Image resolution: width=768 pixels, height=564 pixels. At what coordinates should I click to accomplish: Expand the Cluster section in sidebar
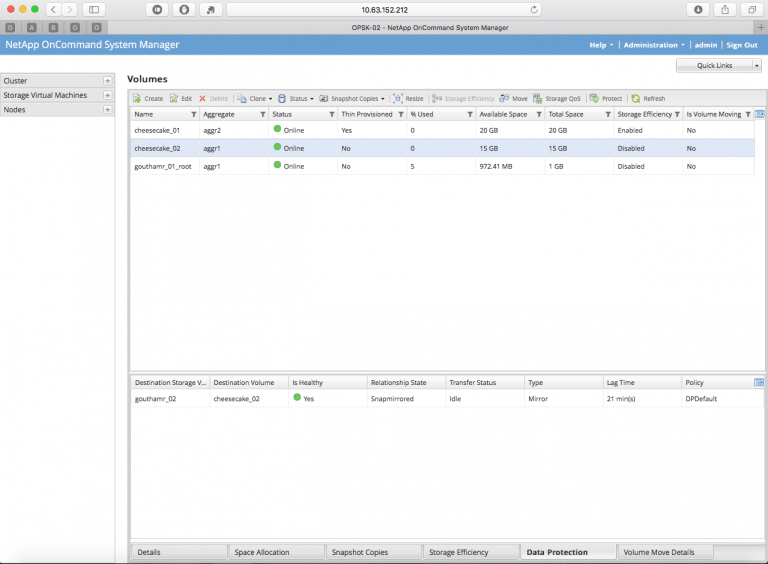(107, 80)
